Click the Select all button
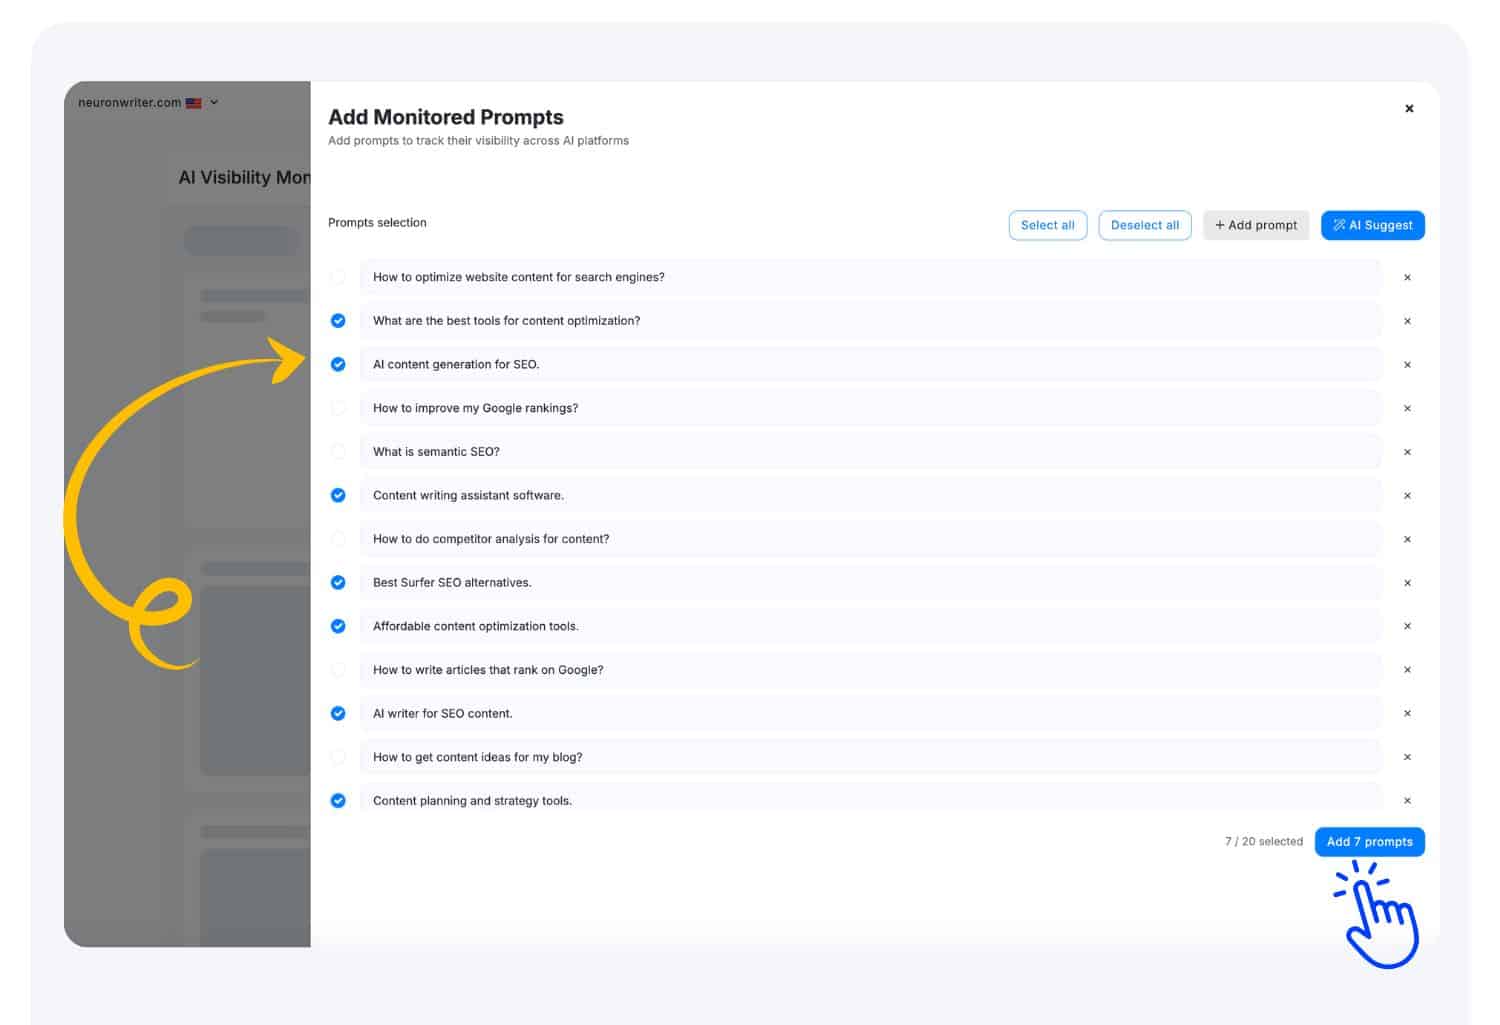 [1047, 226]
